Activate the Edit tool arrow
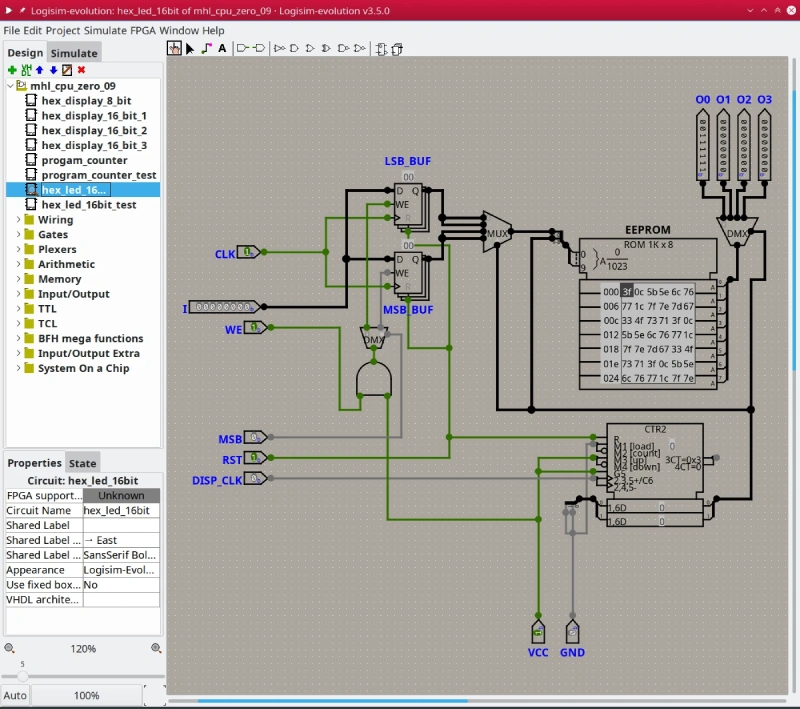 [189, 48]
